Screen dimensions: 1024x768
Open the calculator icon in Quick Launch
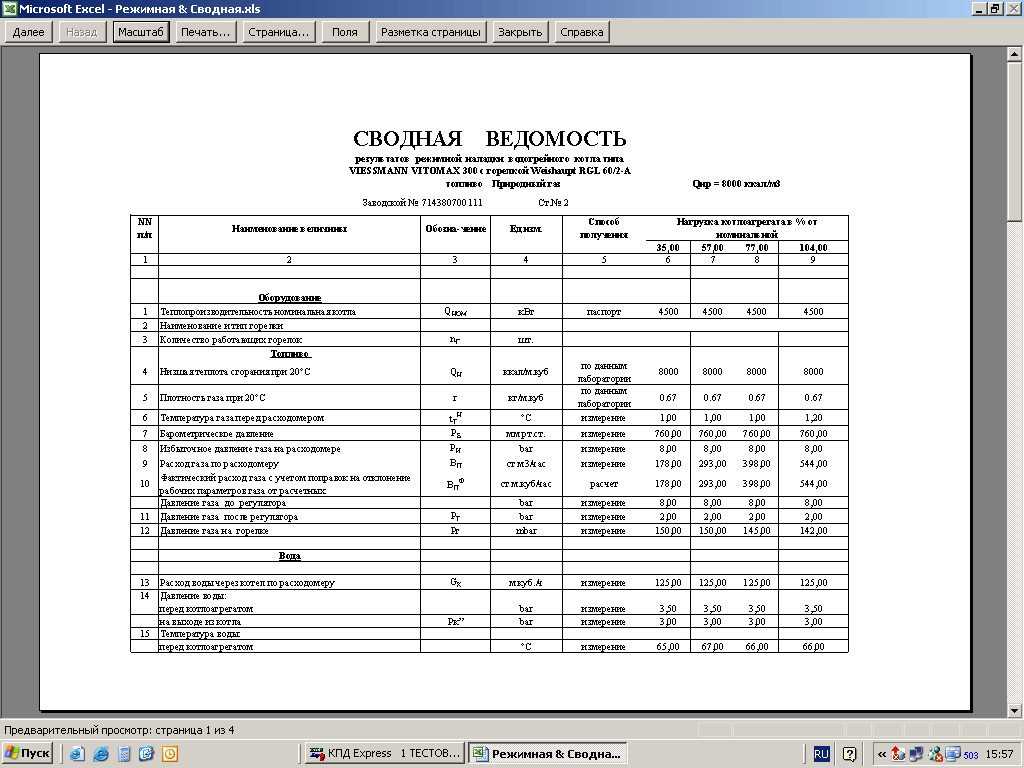[x=124, y=754]
